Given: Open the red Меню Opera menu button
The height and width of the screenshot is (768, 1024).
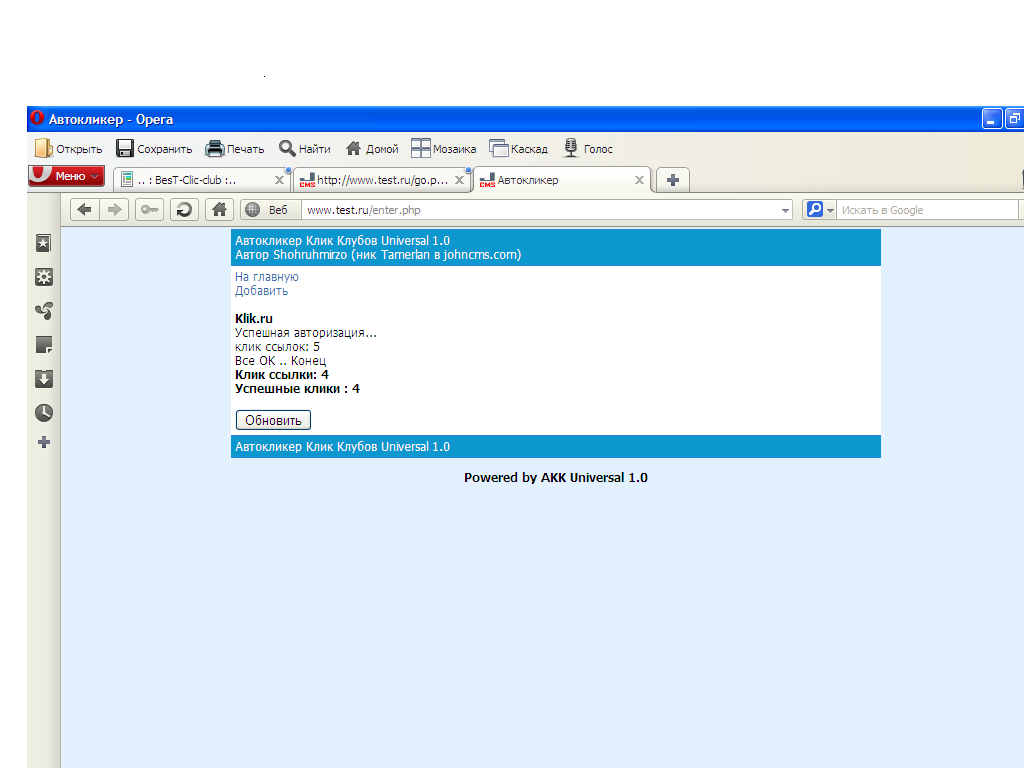Looking at the screenshot, I should tap(66, 176).
